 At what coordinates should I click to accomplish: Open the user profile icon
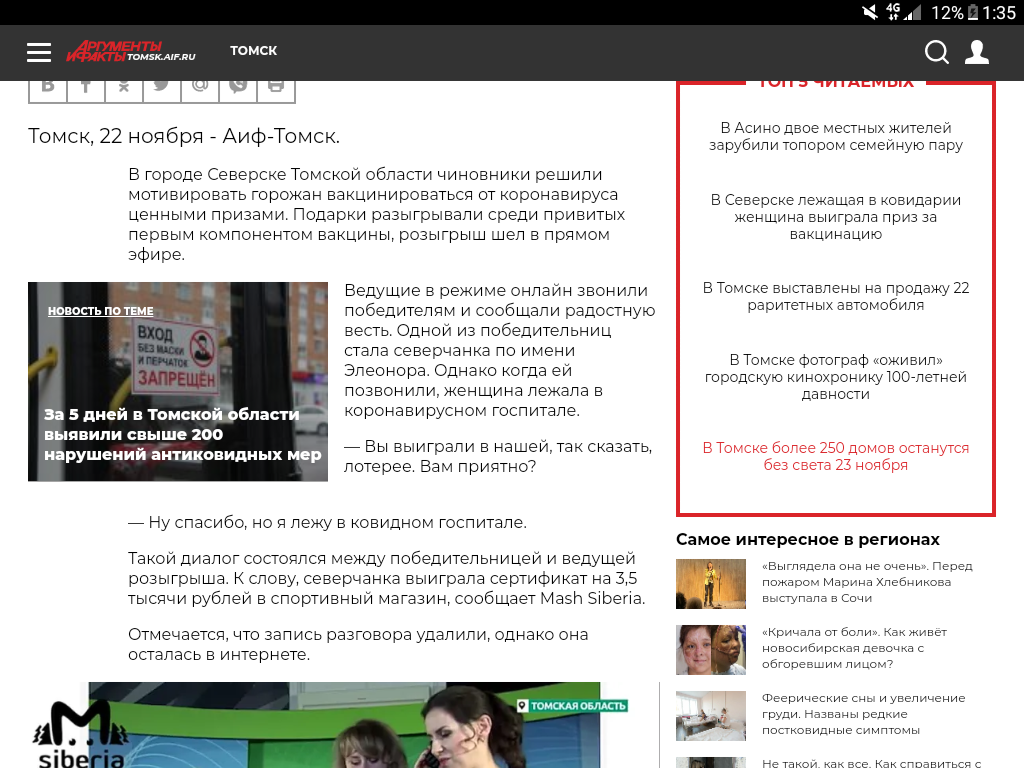coord(977,52)
